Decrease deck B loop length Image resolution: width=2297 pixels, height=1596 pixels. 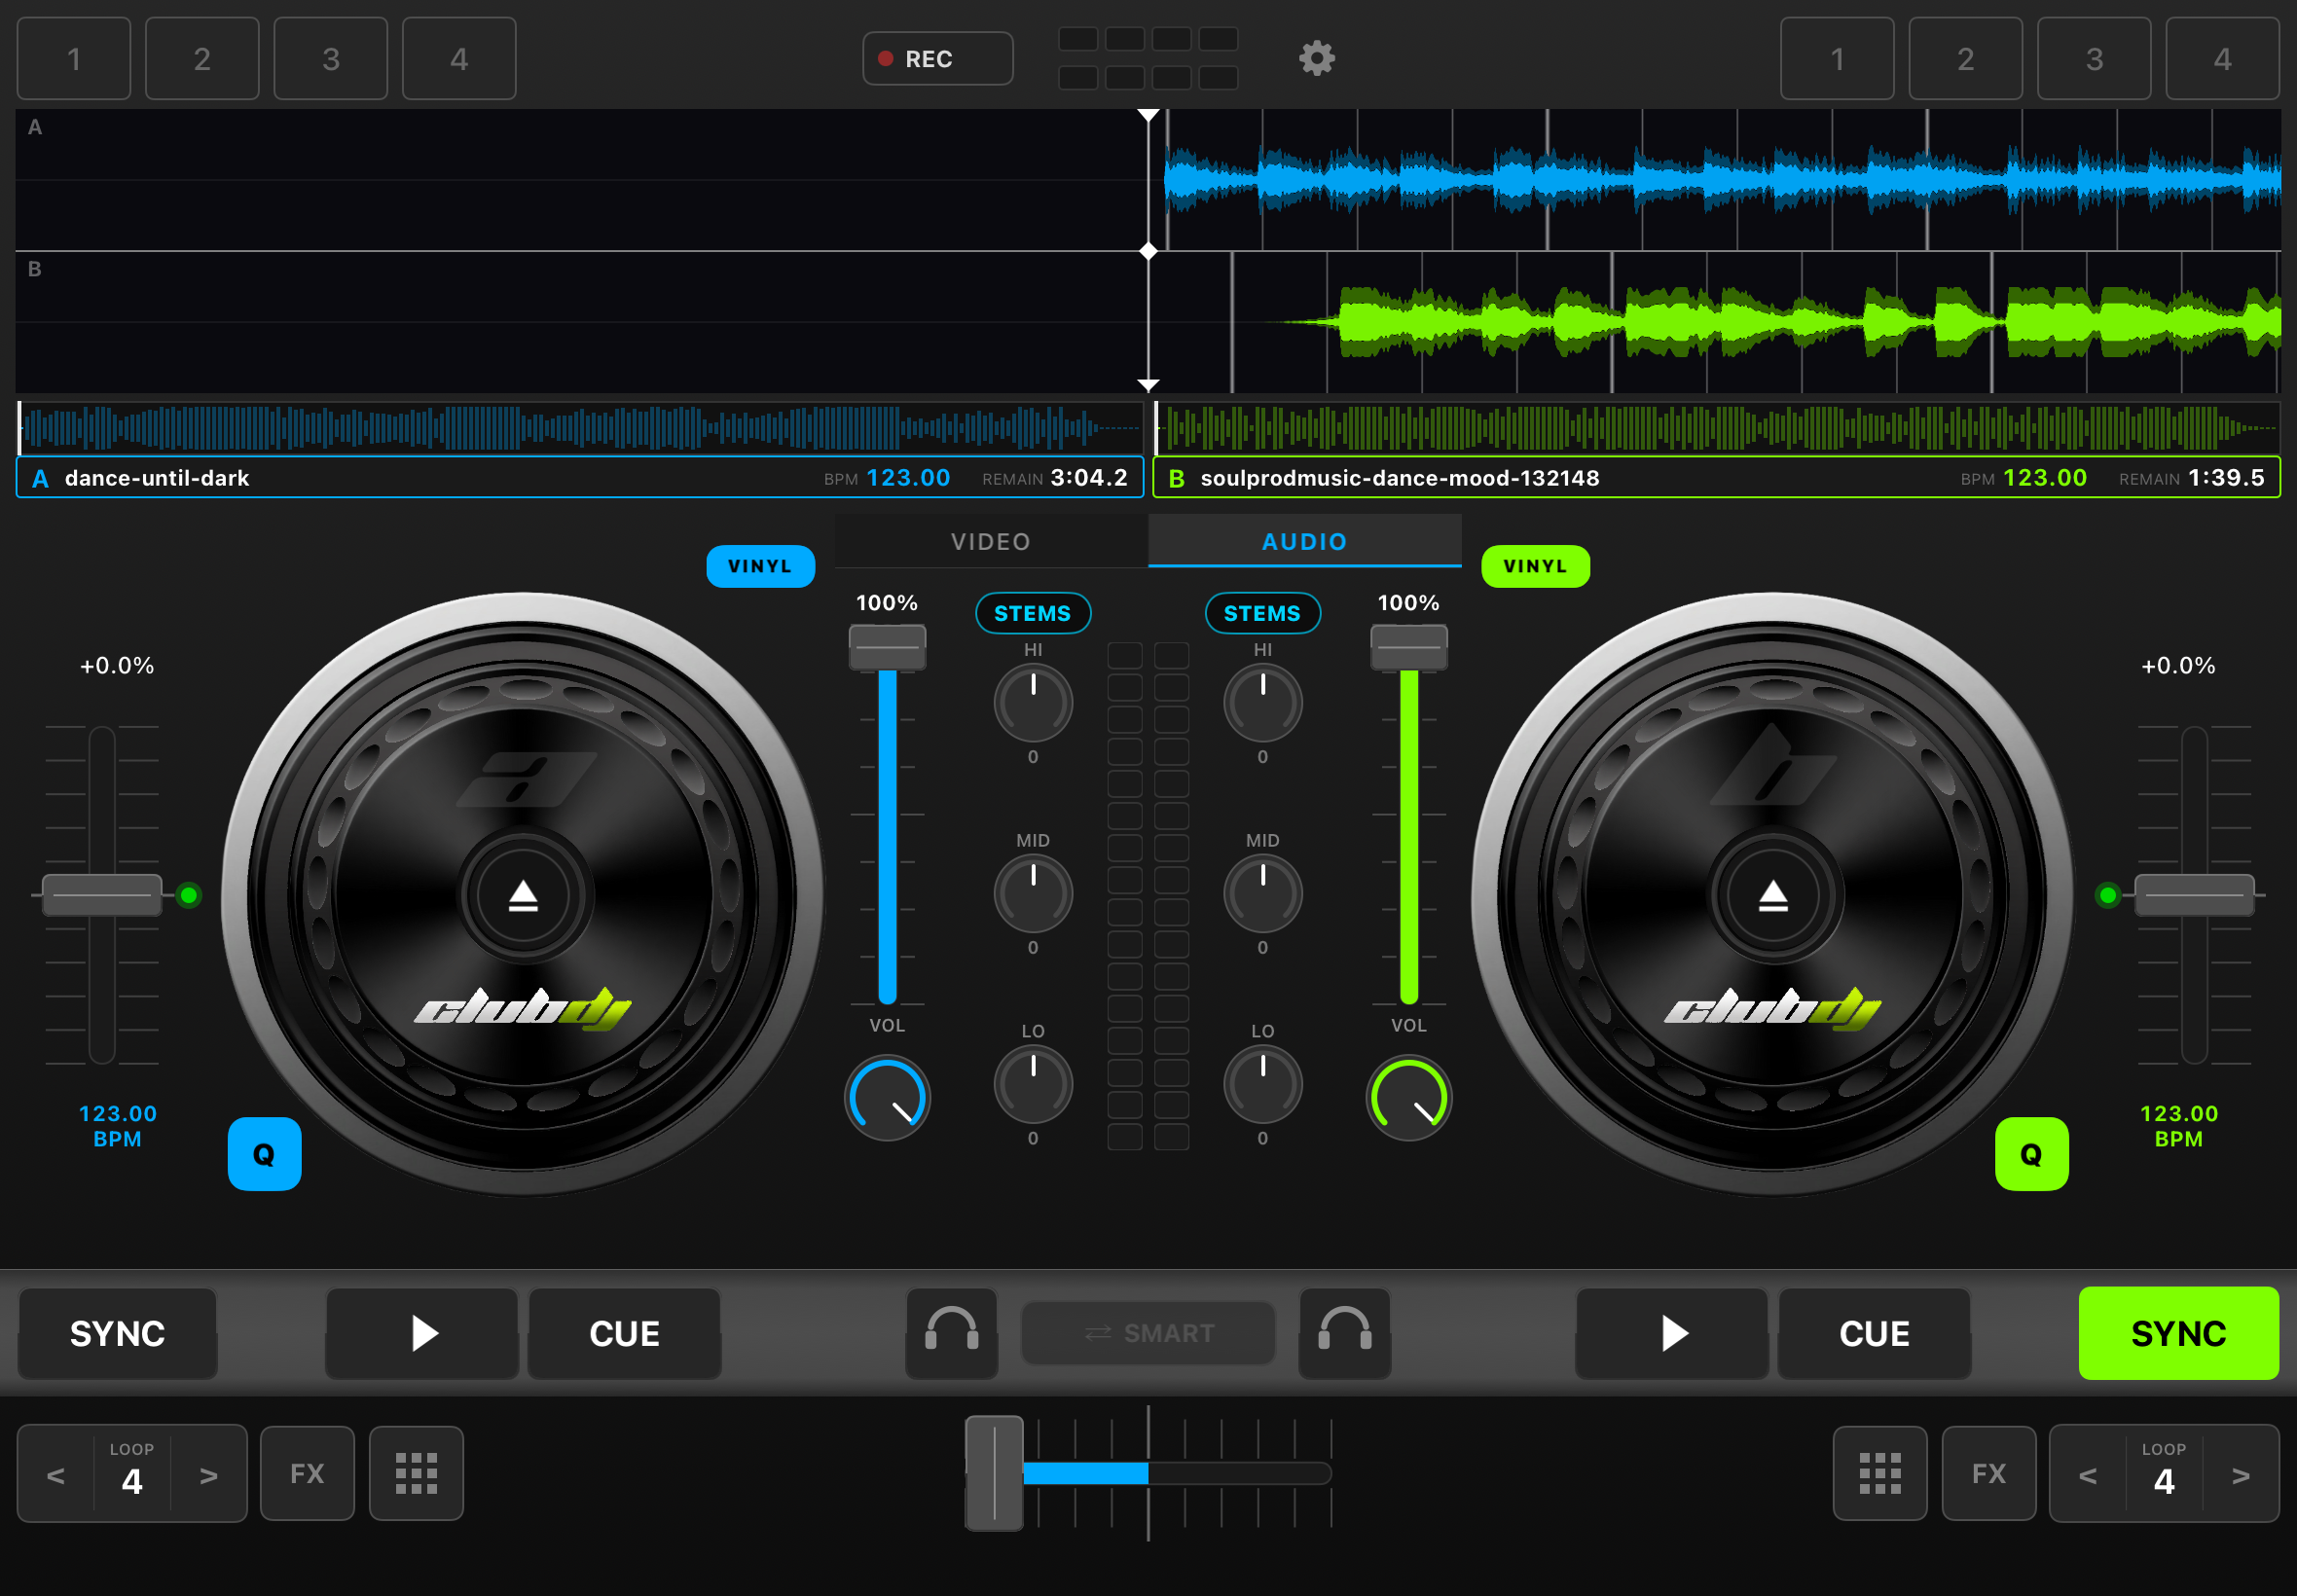2087,1475
